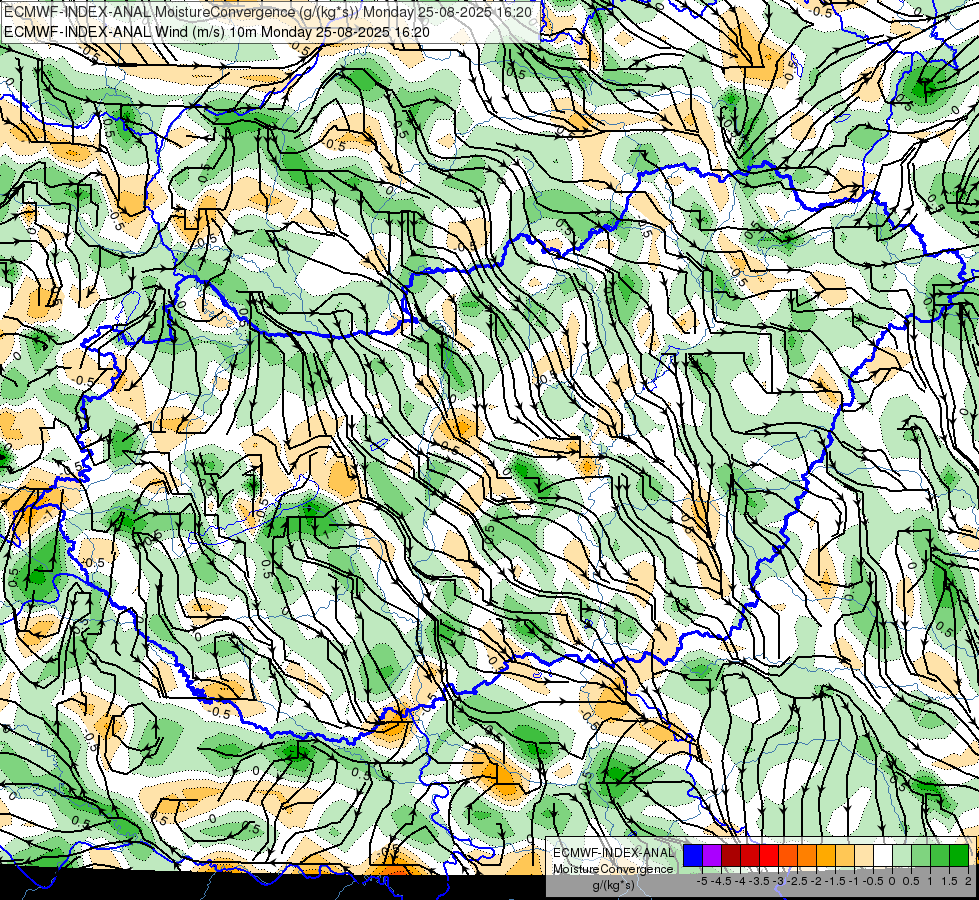979x900 pixels.
Task: Click the Wind (m/s) 10m title line
Action: click(217, 32)
